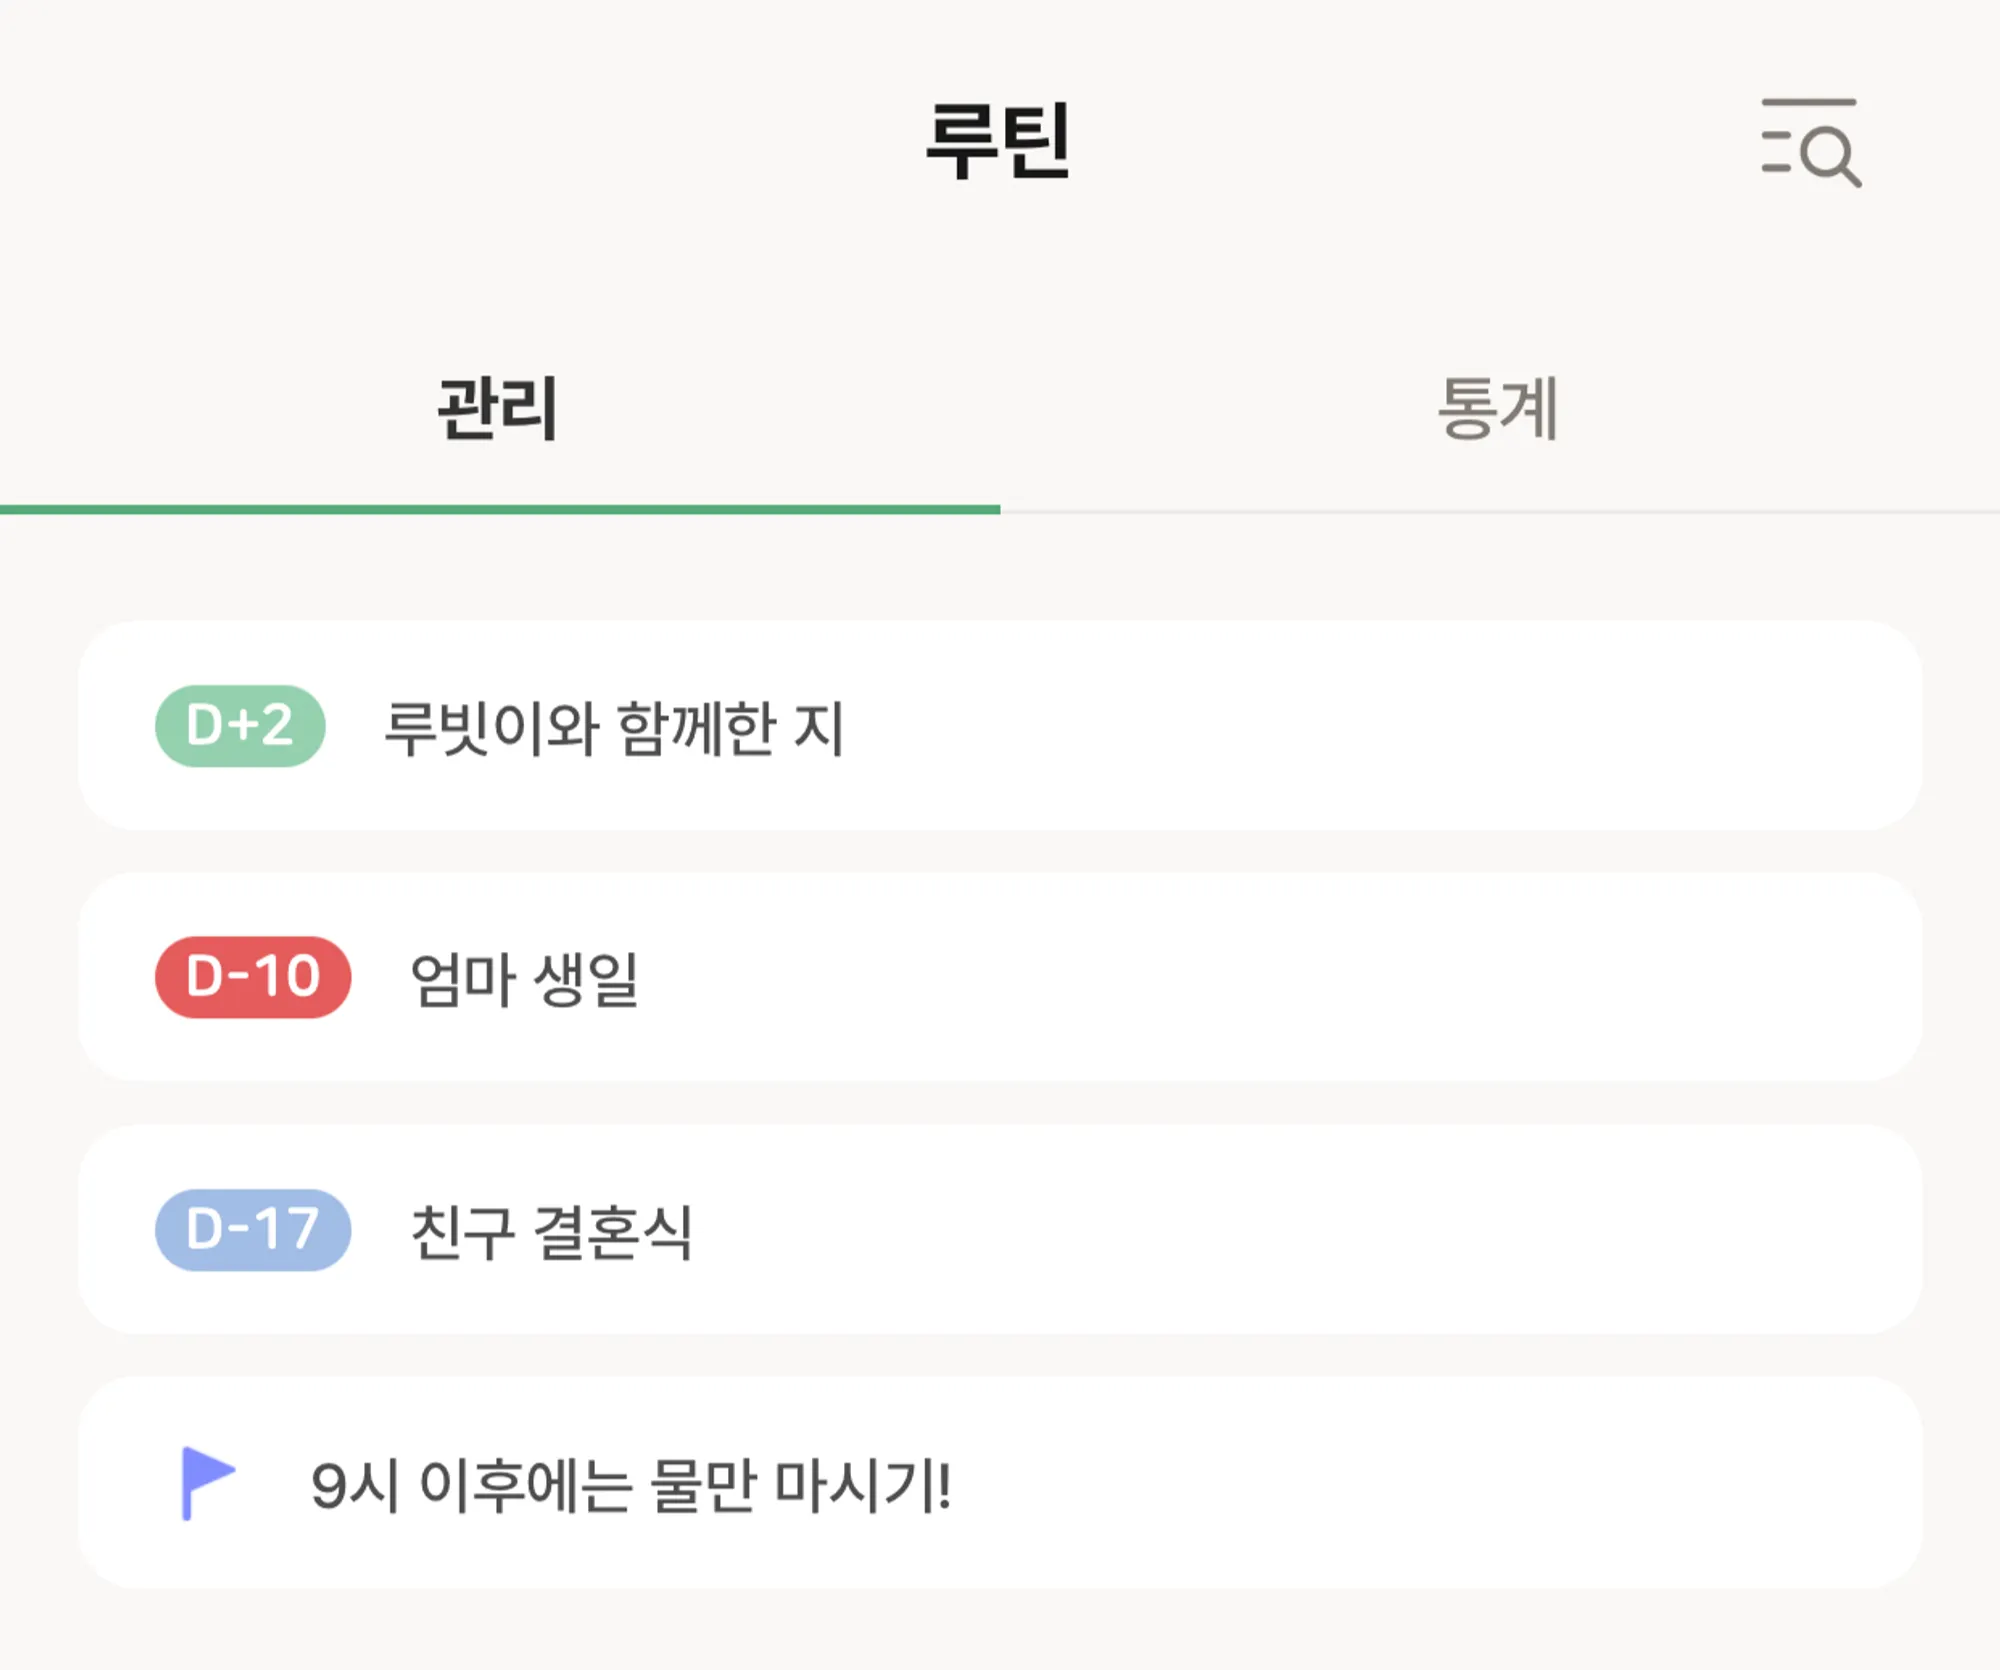2000x1670 pixels.
Task: Click the 루틴 page title
Action: pyautogui.click(x=998, y=142)
